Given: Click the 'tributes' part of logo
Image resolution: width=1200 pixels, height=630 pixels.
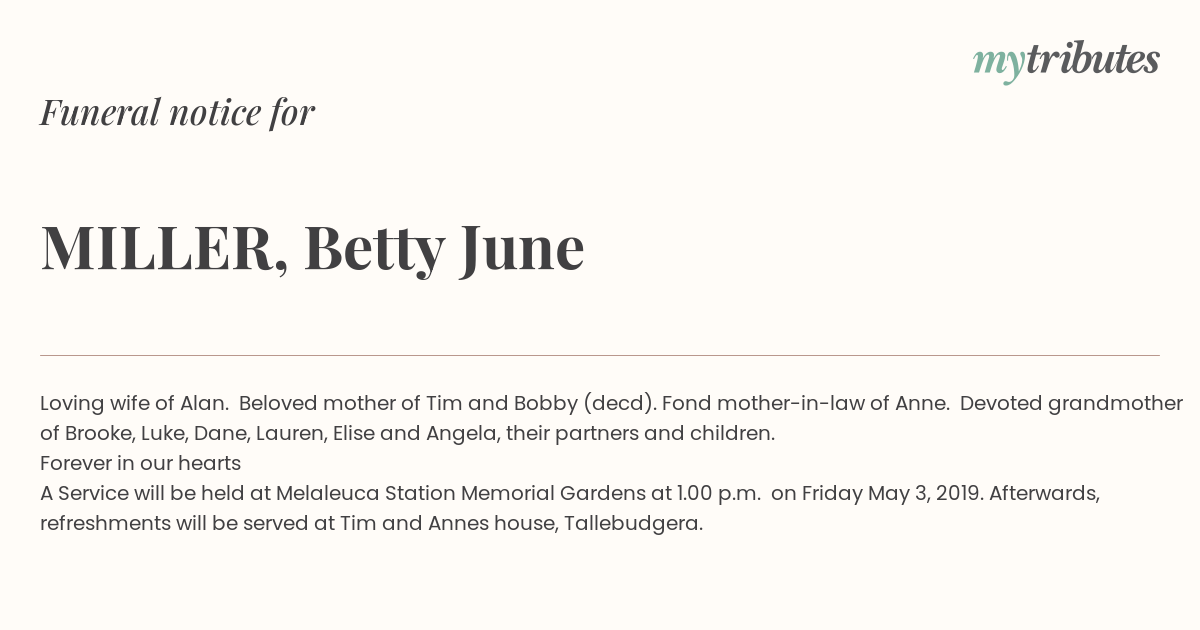Looking at the screenshot, I should click(1094, 59).
